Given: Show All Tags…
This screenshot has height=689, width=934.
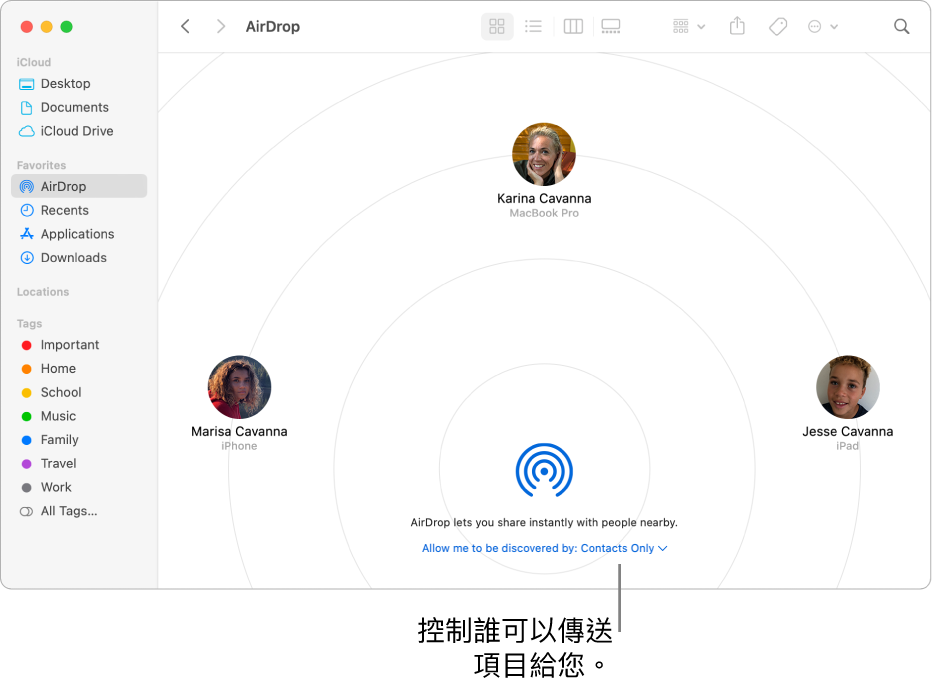Looking at the screenshot, I should click(x=79, y=511).
